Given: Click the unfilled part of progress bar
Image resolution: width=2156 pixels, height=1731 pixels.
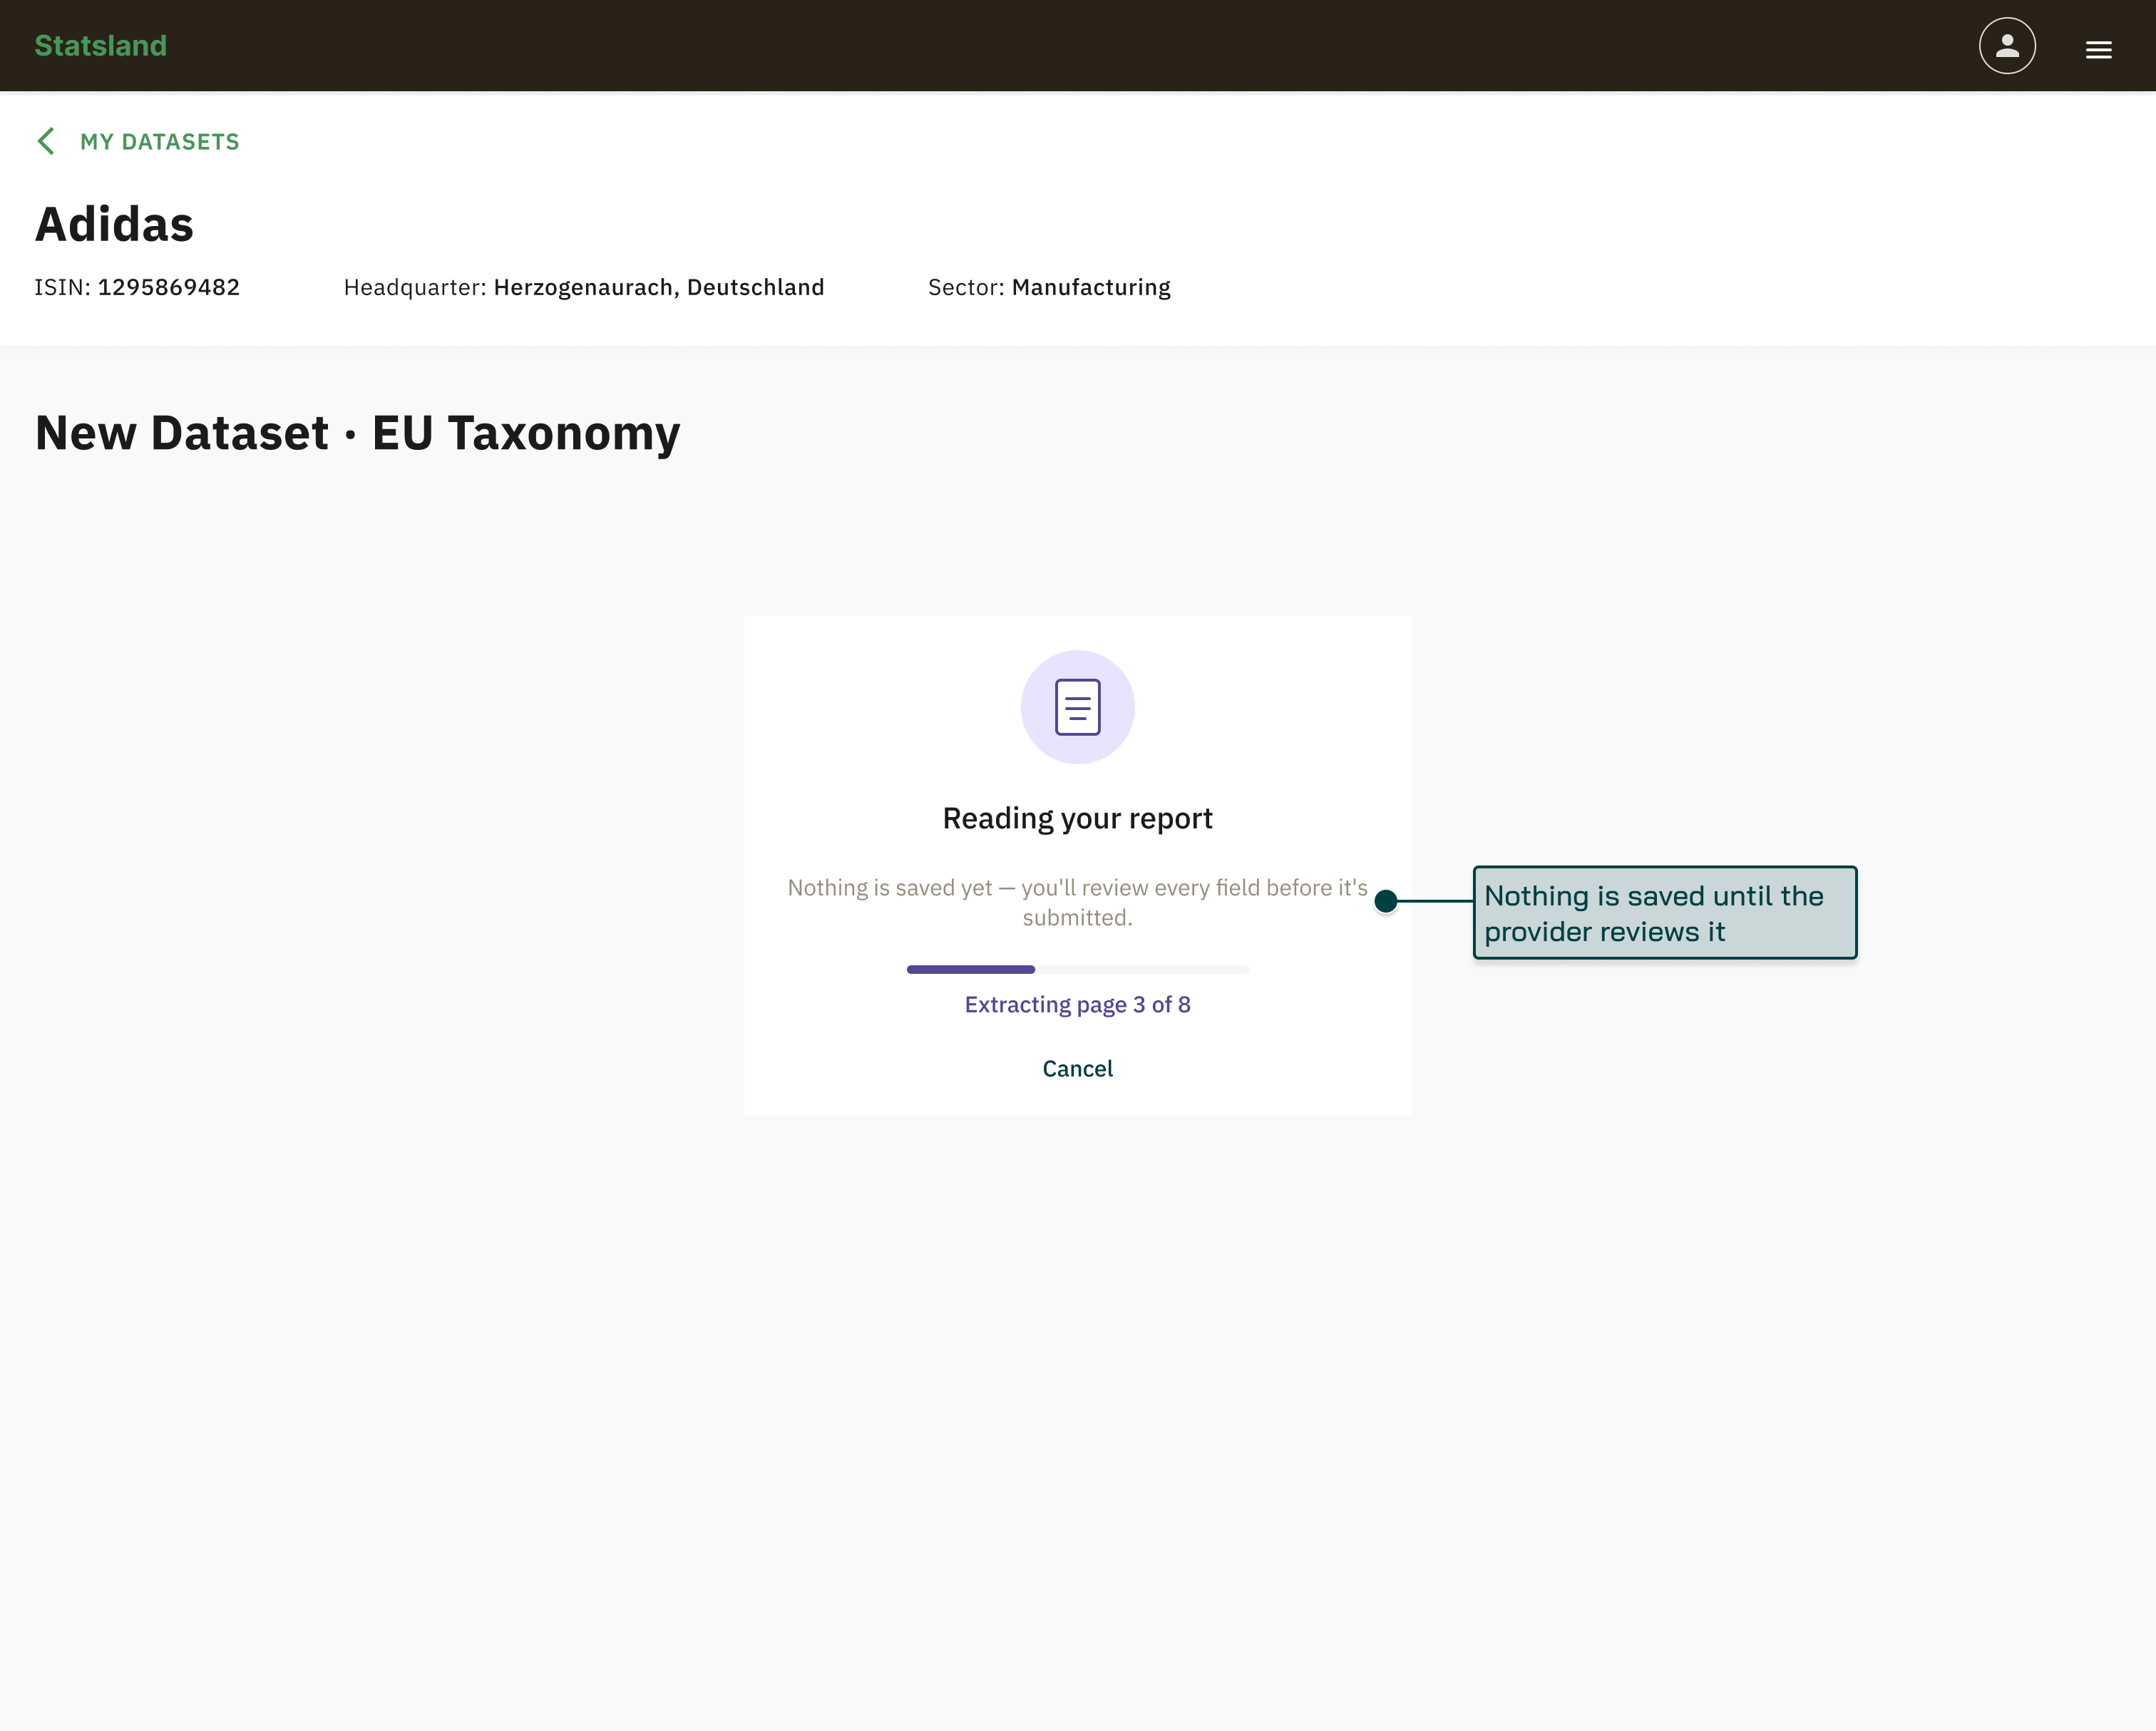Looking at the screenshot, I should (x=1142, y=969).
